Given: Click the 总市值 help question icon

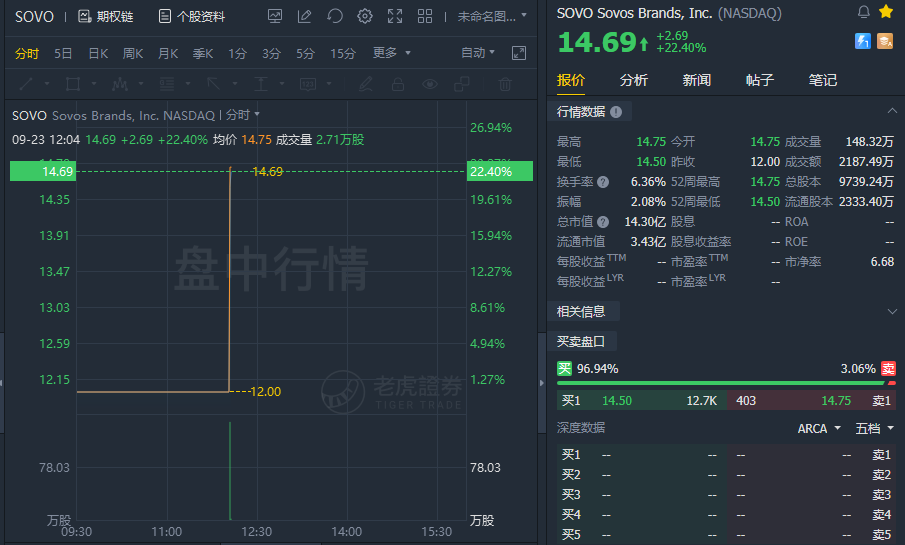Looking at the screenshot, I should [603, 222].
